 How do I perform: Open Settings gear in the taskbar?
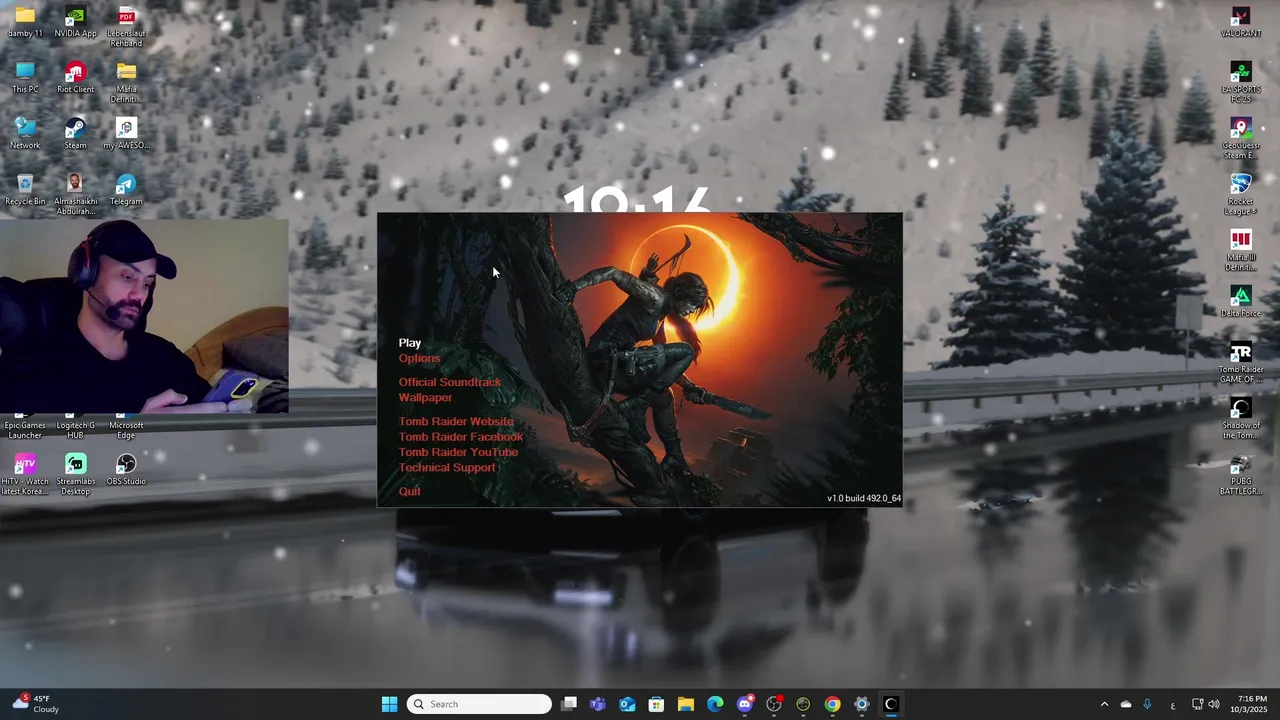(861, 704)
